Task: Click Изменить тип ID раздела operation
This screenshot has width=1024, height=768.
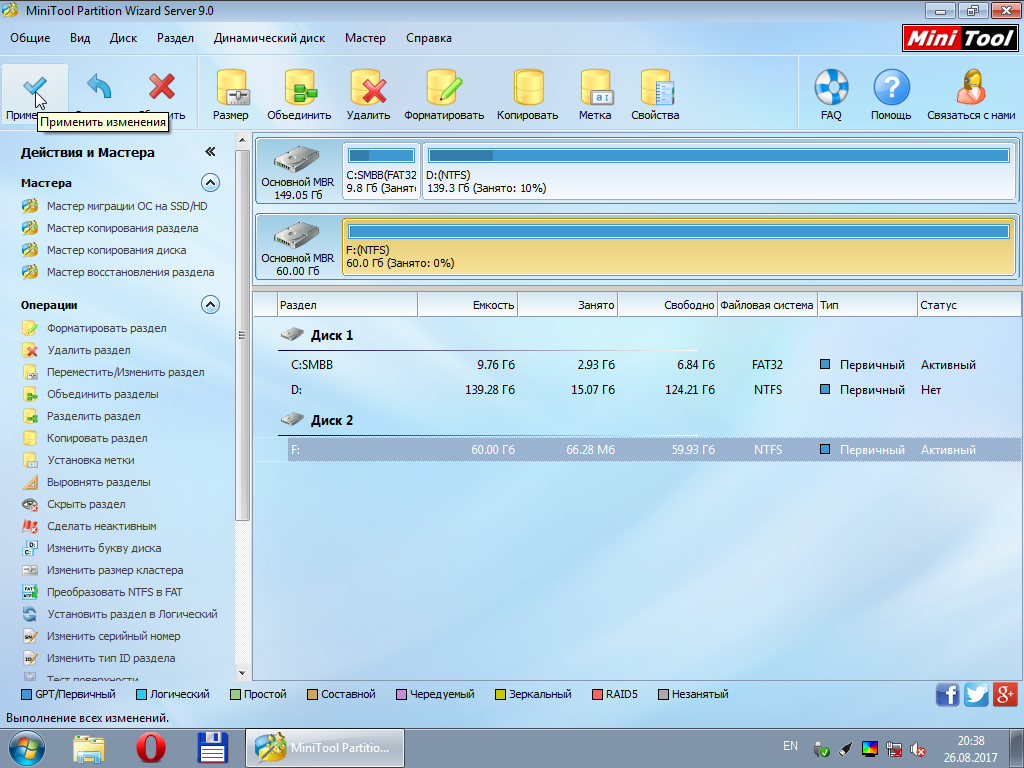Action: tap(99, 658)
